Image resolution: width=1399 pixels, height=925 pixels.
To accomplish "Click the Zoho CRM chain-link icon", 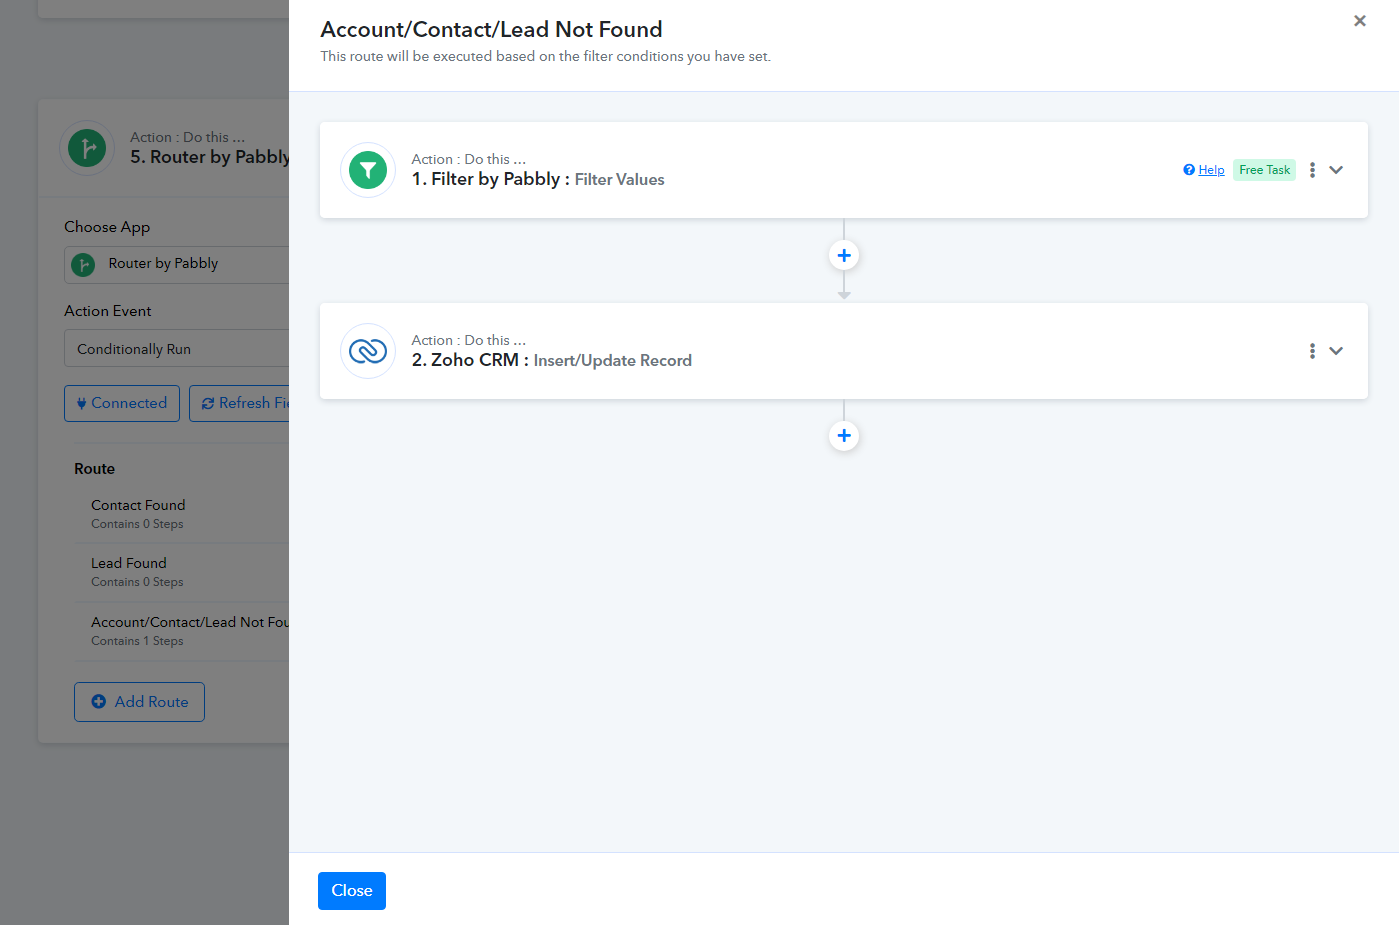I will point(368,351).
